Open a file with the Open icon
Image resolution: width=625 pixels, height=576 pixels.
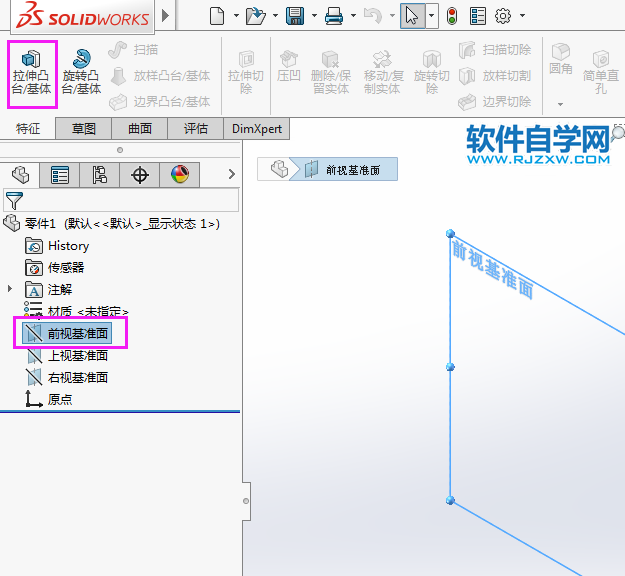coord(256,16)
